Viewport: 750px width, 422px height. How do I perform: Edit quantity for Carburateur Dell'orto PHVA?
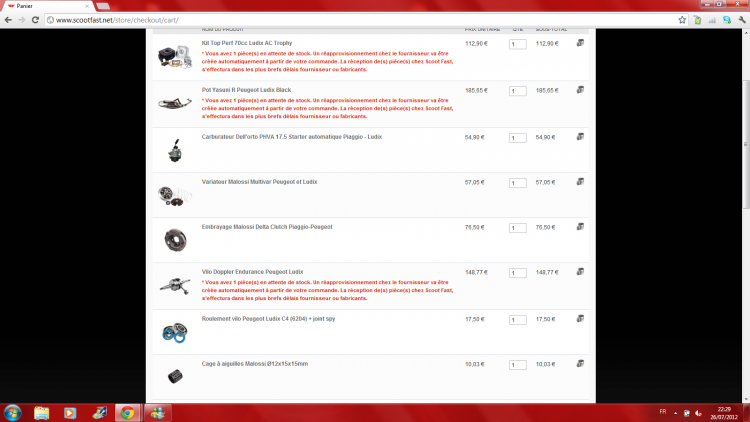pyautogui.click(x=518, y=138)
